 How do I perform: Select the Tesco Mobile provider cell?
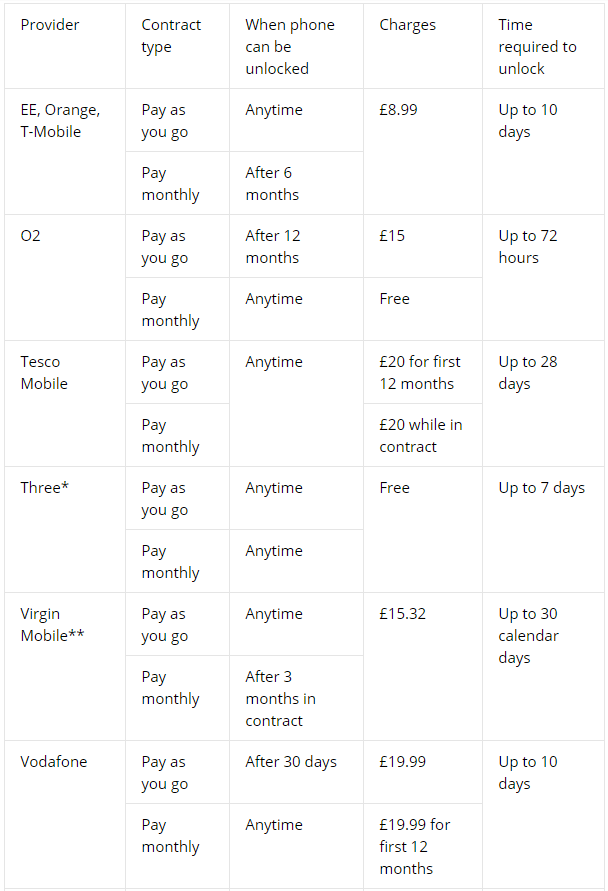65,403
